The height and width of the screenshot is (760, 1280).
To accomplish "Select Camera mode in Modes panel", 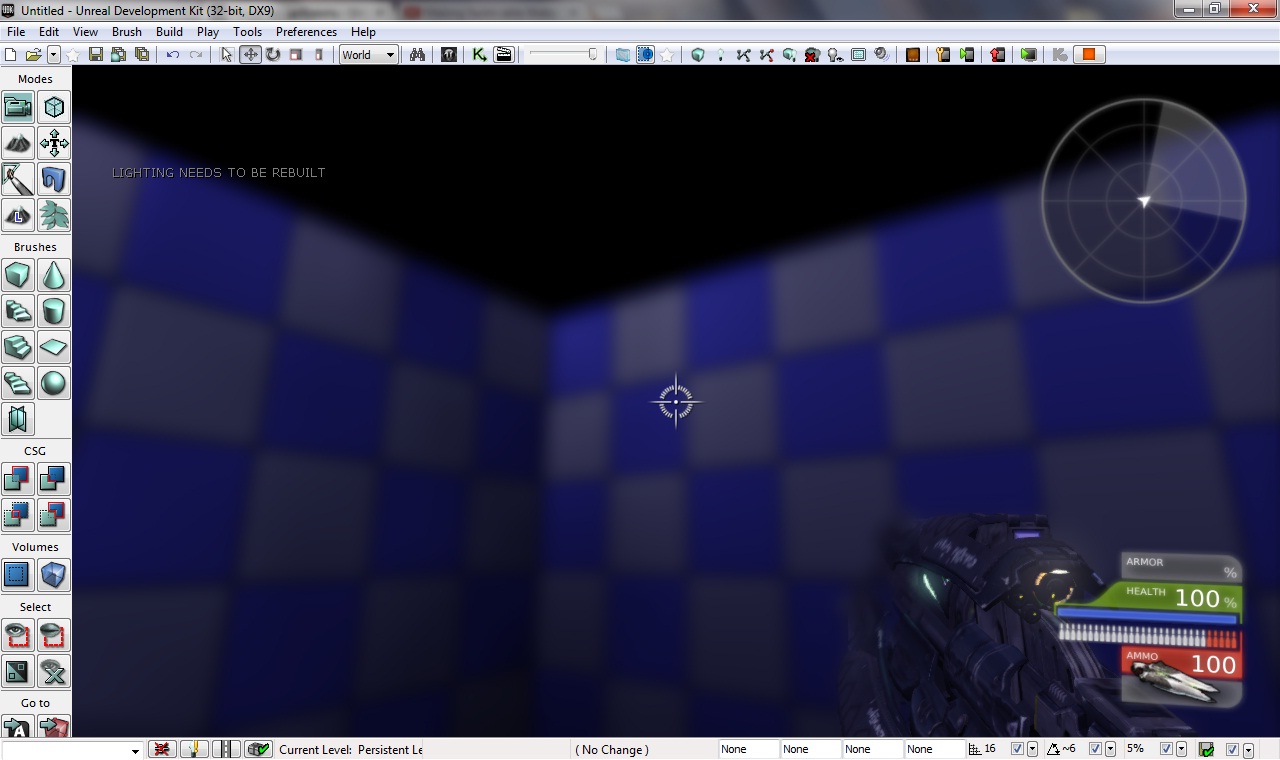I will [18, 107].
